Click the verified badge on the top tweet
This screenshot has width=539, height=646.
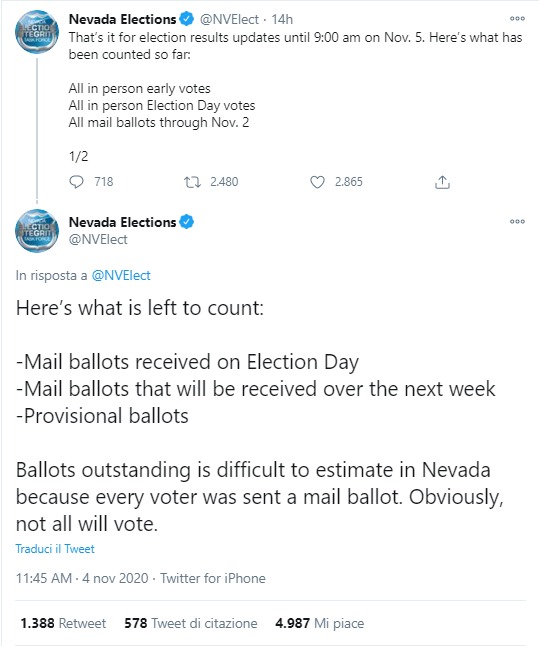[x=187, y=19]
